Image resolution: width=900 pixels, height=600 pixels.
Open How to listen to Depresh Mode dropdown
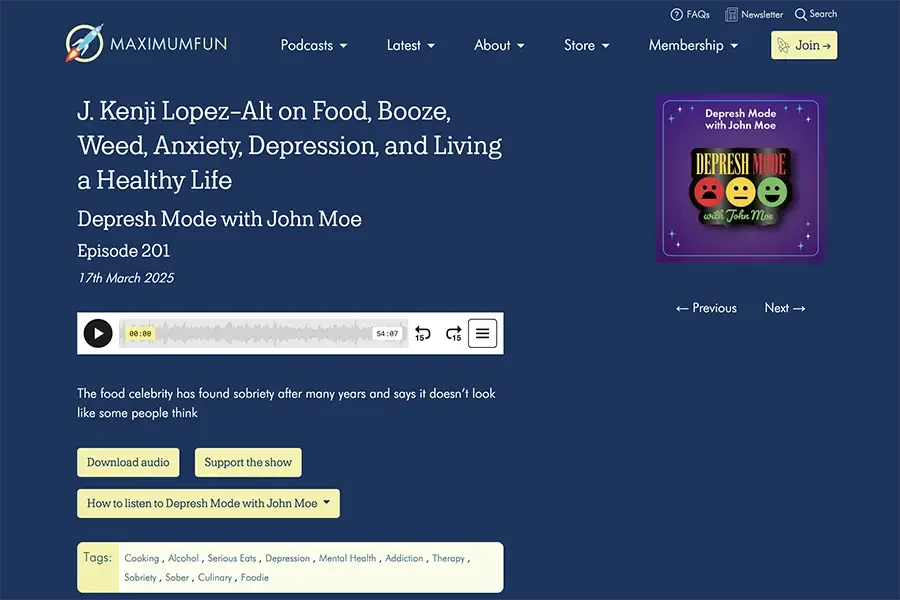(208, 504)
